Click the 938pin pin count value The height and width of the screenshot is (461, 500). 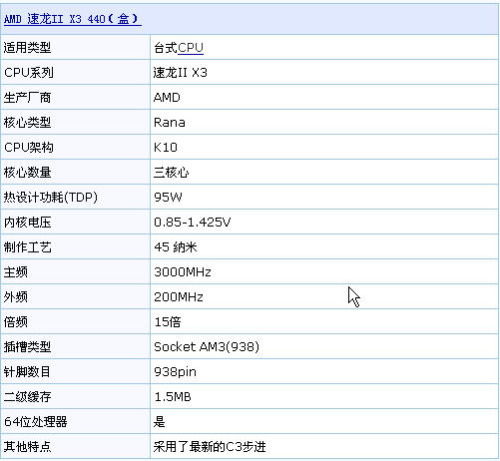click(175, 372)
